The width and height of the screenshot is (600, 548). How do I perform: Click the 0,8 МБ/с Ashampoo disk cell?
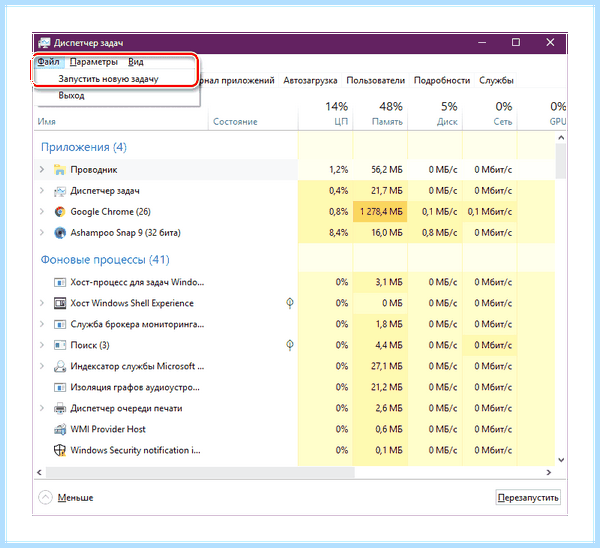point(435,233)
